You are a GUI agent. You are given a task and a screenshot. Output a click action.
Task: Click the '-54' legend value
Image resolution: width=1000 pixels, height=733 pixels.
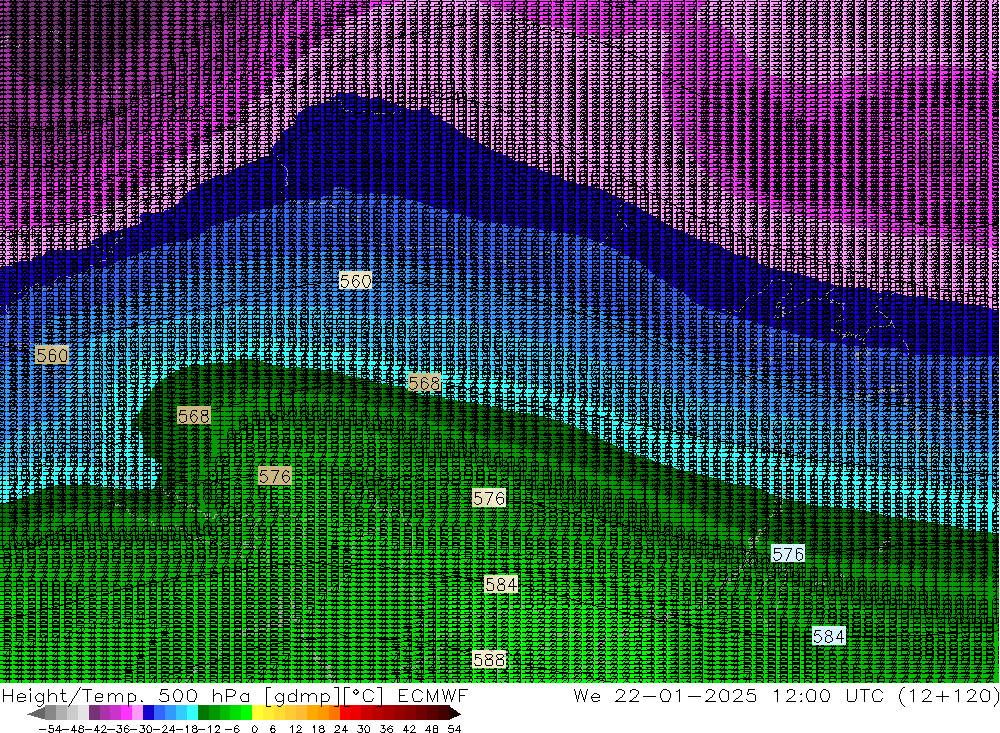tap(50, 729)
